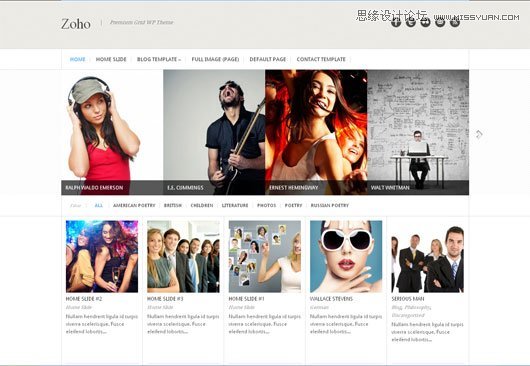Viewport: 530px width, 366px height.
Task: Open the Twitter social icon in header
Action: coord(411,23)
